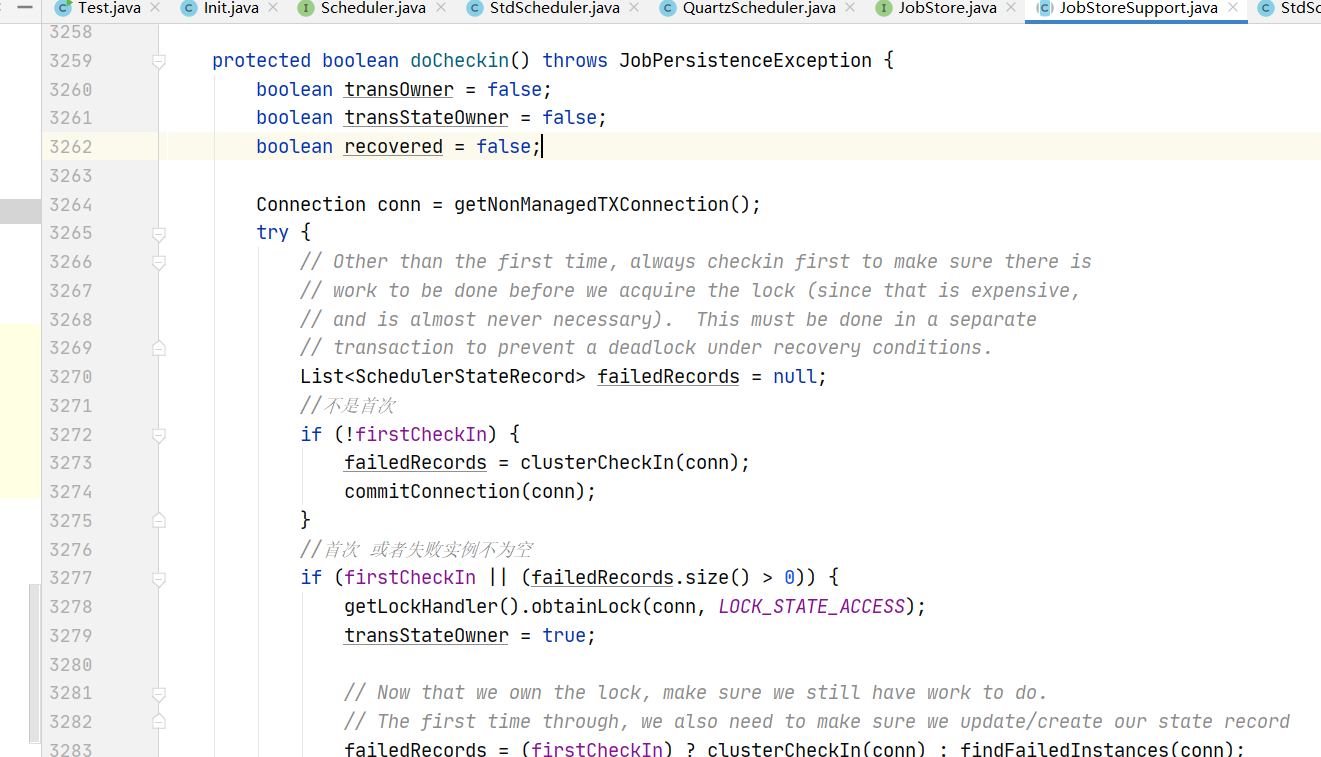Viewport: 1321px width, 757px height.
Task: Fold the comment block starting line 3266
Action: [158, 262]
